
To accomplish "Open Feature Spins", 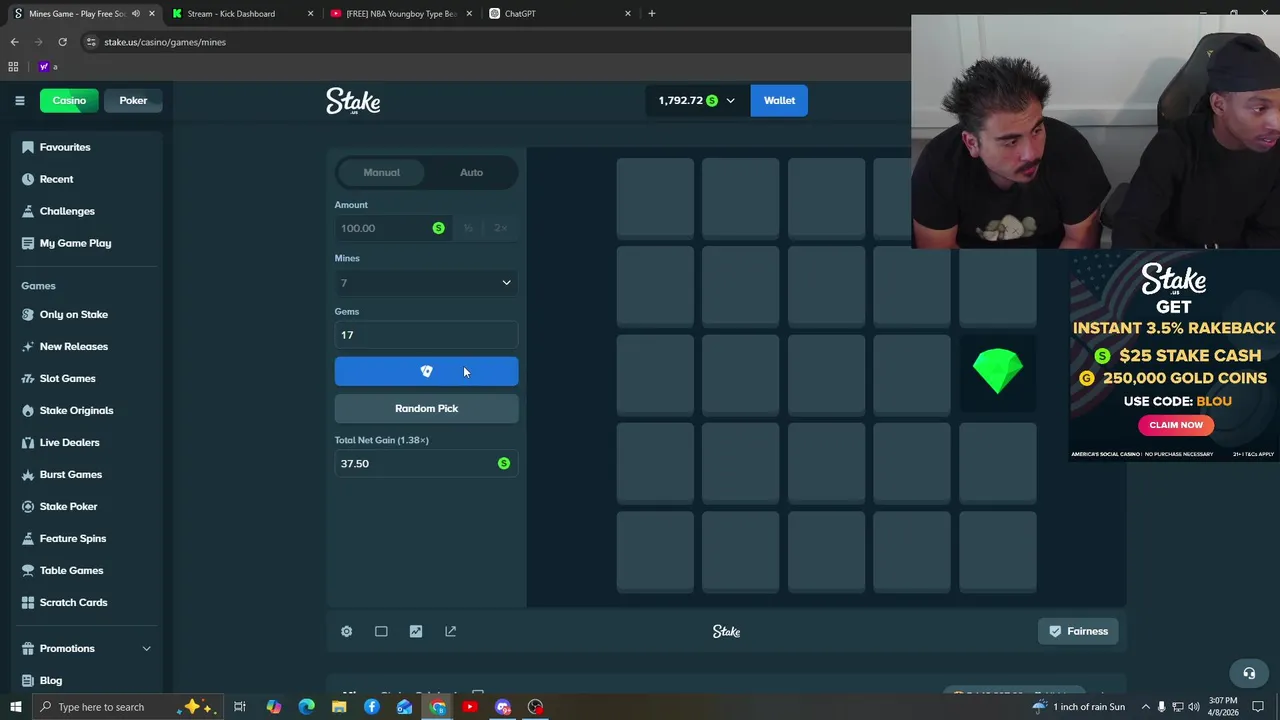I will pos(72,538).
